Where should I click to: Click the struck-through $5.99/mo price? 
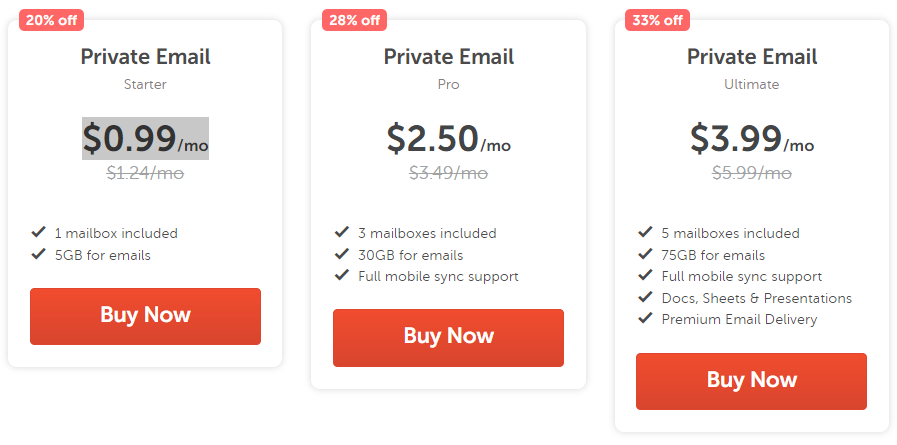point(751,173)
